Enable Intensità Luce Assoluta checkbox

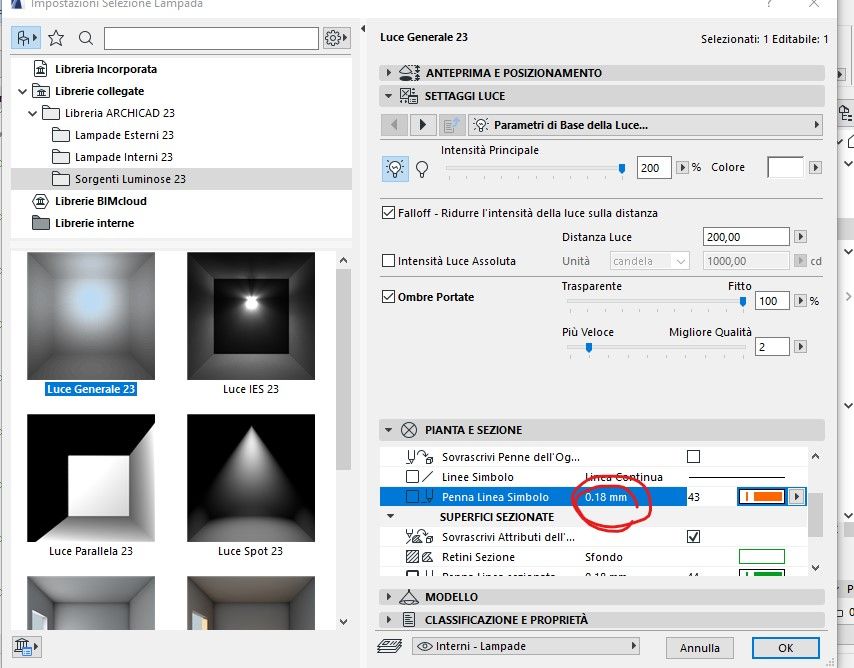(x=388, y=261)
